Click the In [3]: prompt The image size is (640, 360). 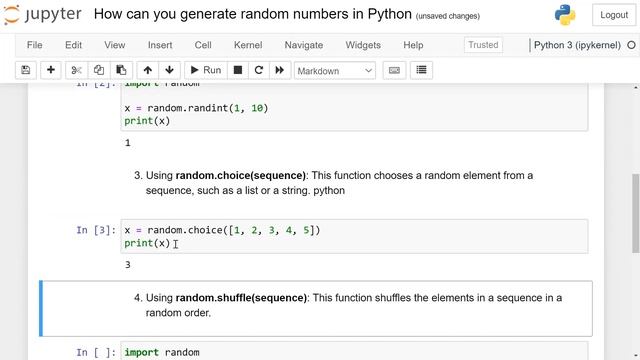96,230
